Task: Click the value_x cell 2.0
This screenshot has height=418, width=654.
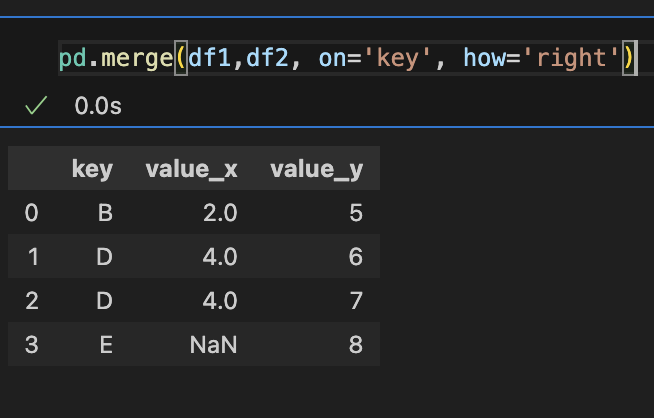Action: click(x=220, y=213)
